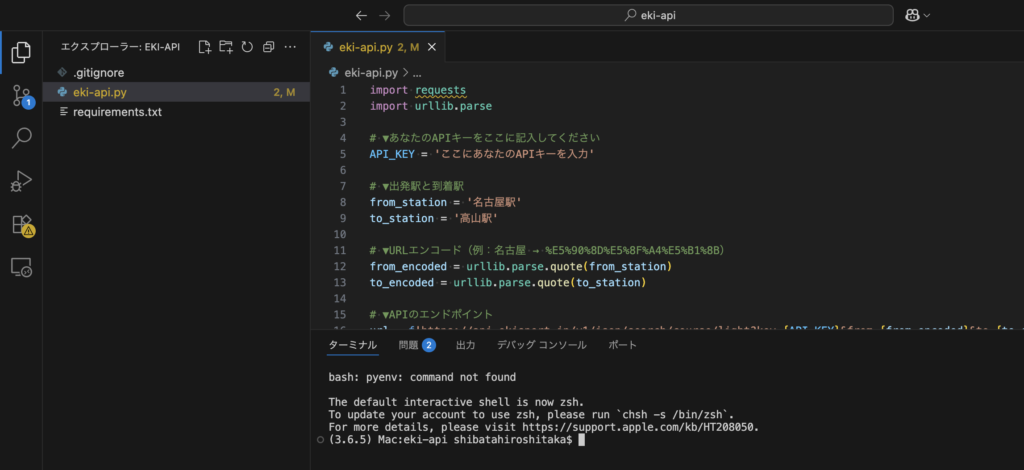Click the New Folder icon in explorer

[x=226, y=47]
